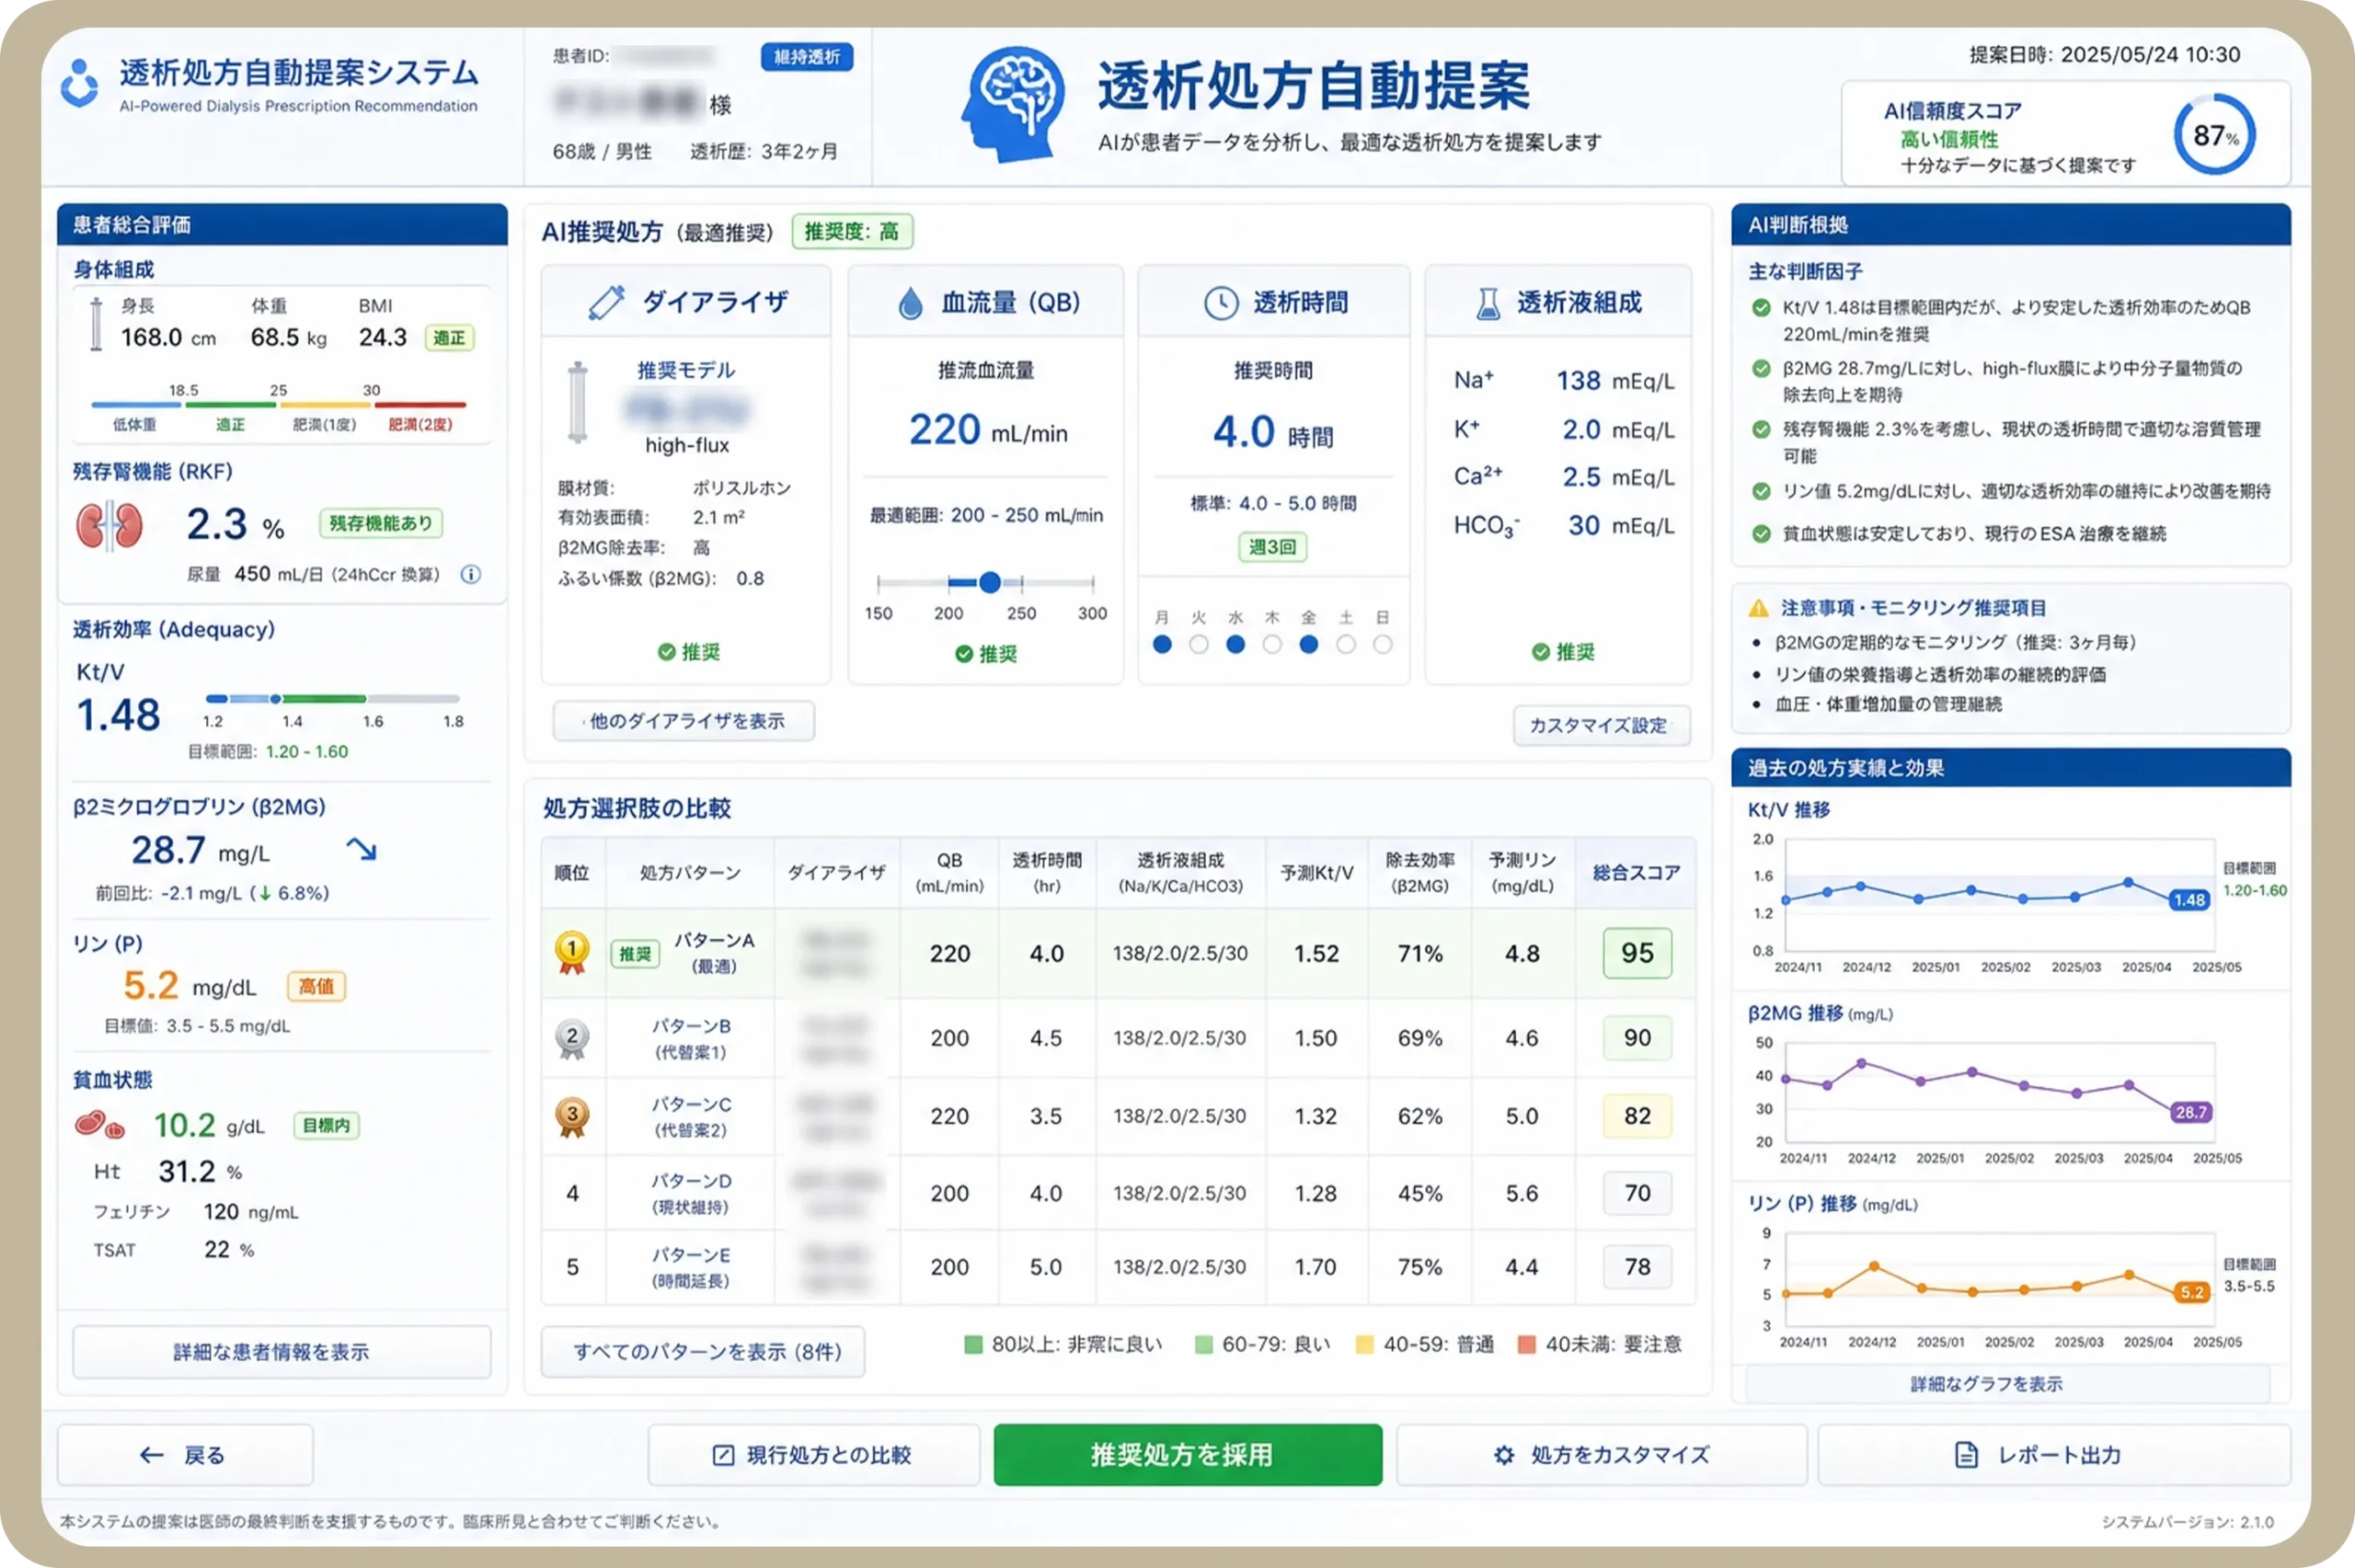Open 処方をカスタマイズ
Screen dimensions: 2355x1568
tap(1601, 1455)
